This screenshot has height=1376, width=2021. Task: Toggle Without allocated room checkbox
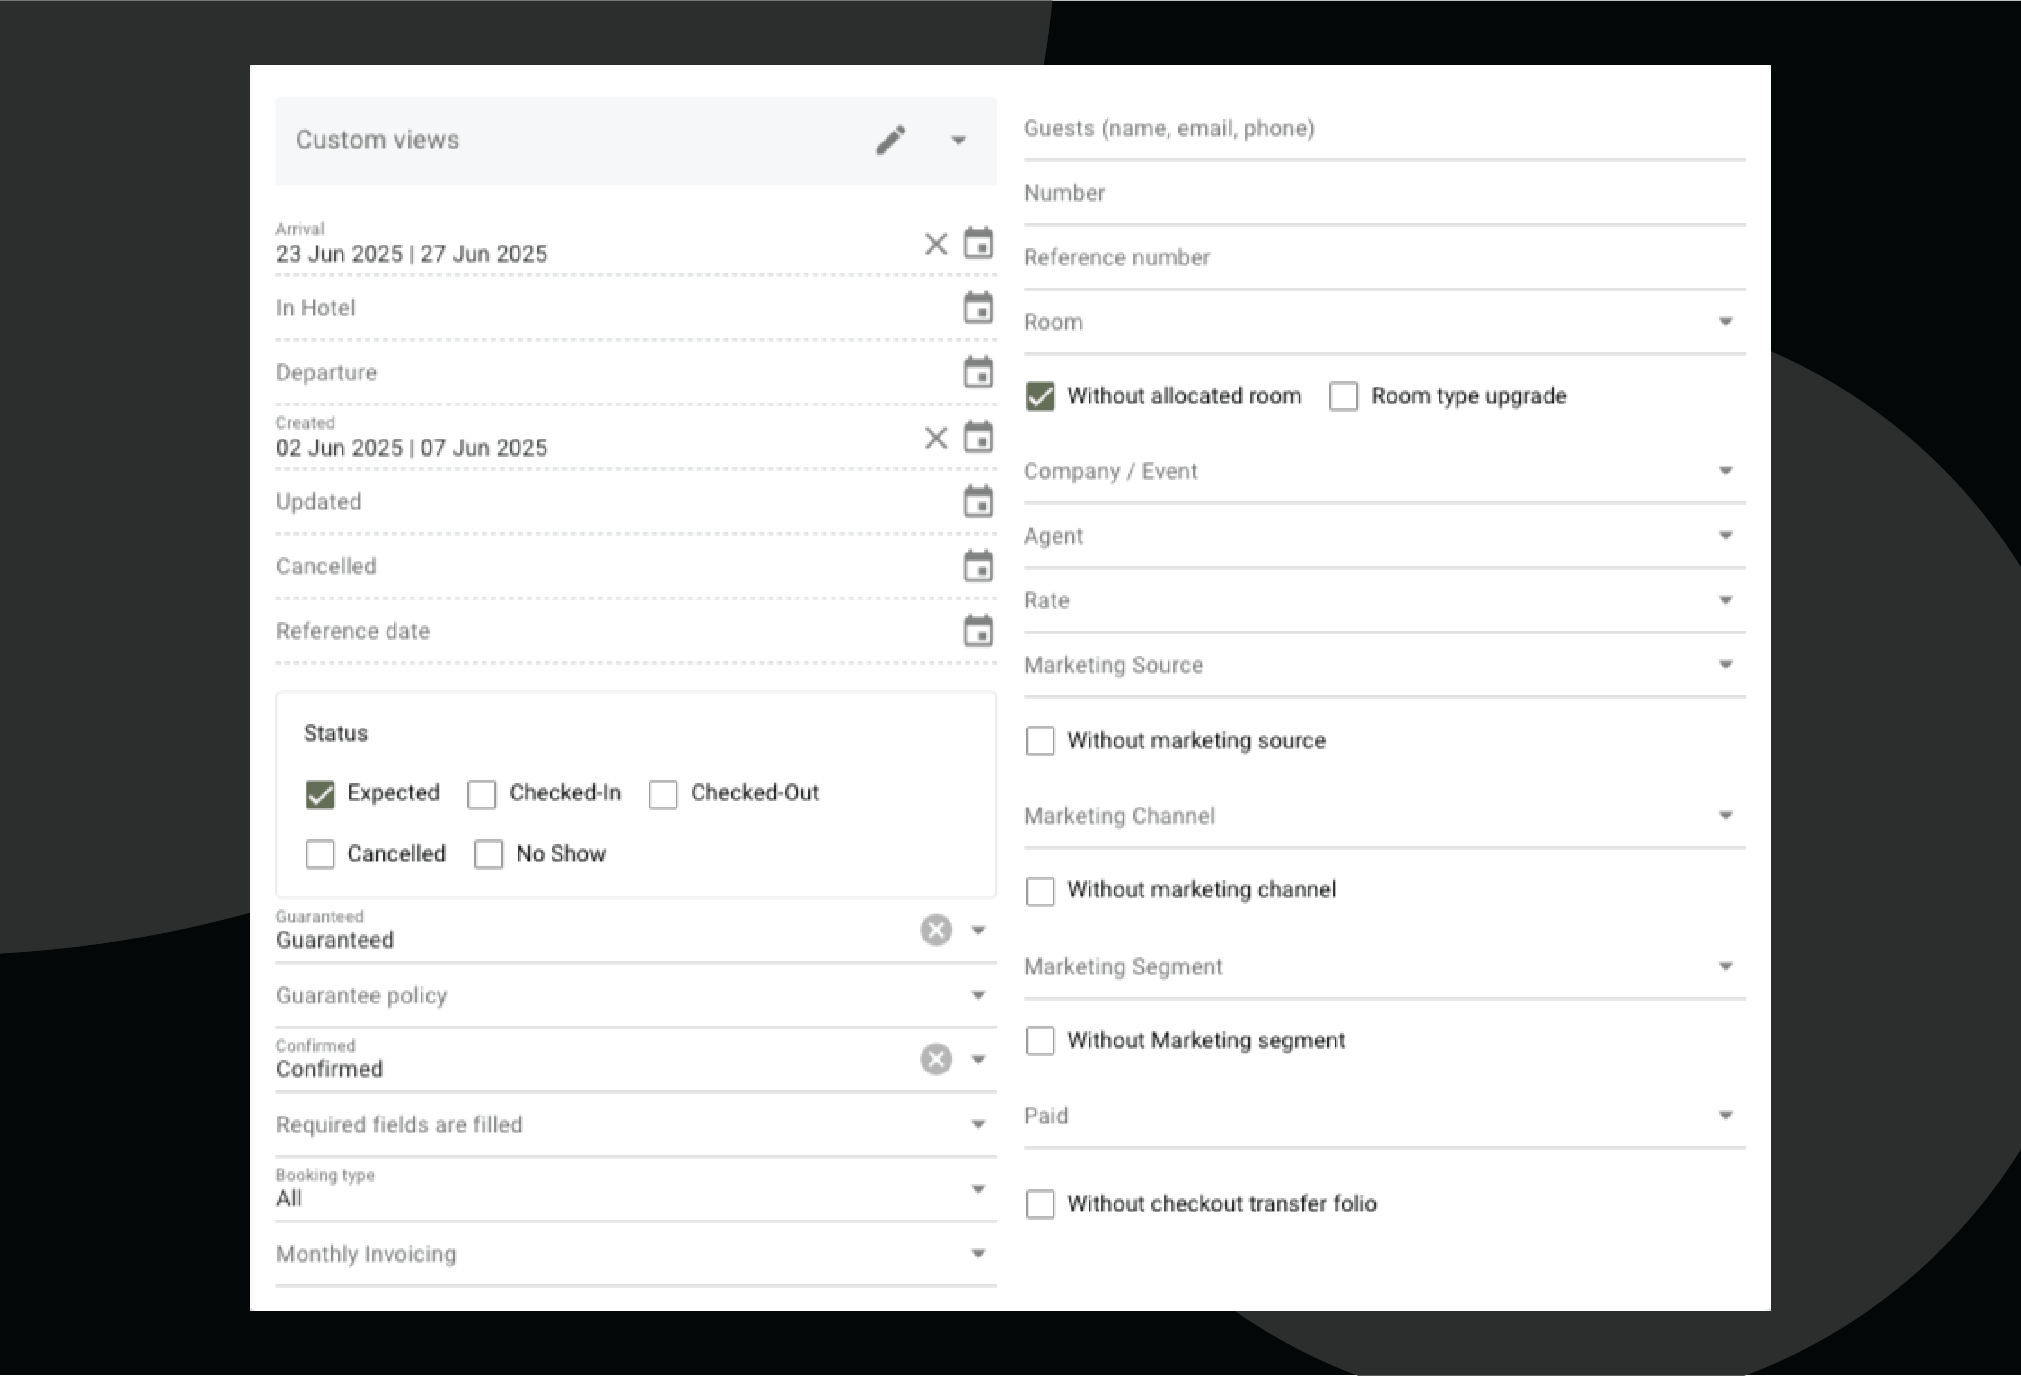(x=1040, y=396)
